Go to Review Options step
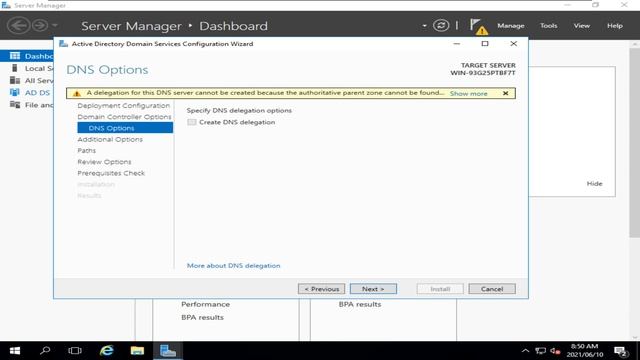Screen dimensions: 640x360 (x=104, y=162)
